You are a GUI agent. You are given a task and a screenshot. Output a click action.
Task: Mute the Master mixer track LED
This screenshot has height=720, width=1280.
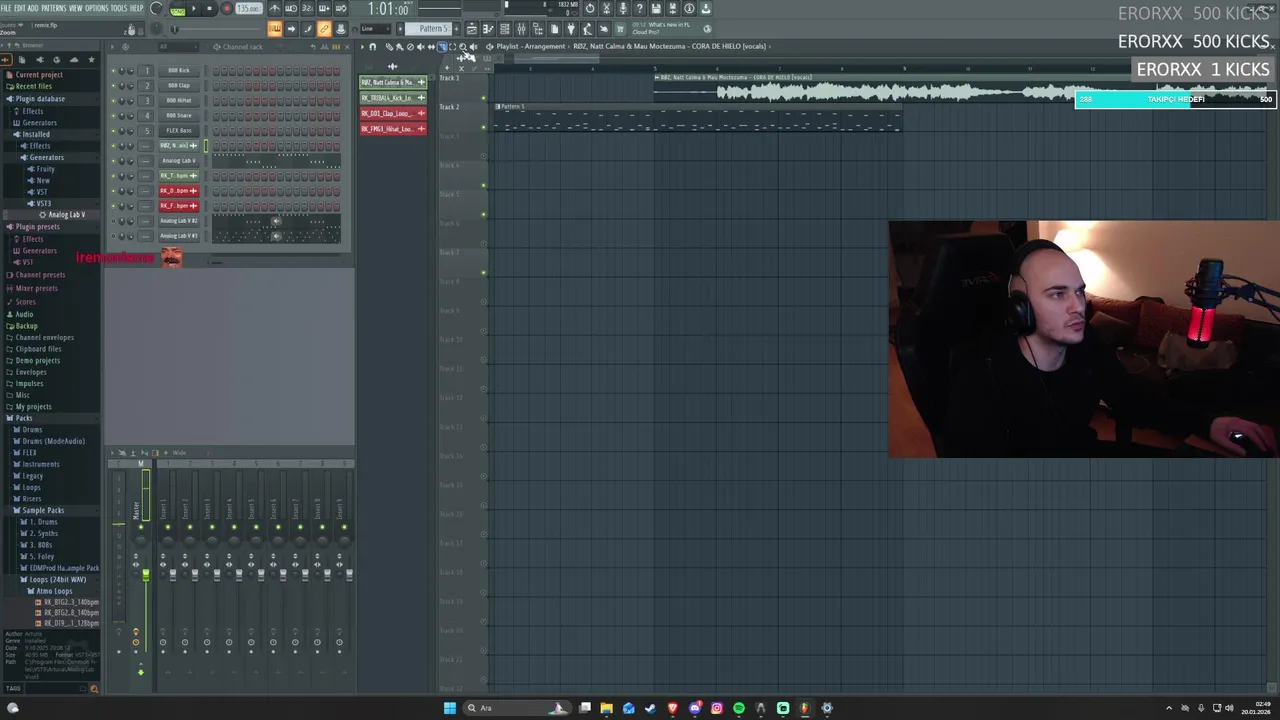click(x=141, y=525)
